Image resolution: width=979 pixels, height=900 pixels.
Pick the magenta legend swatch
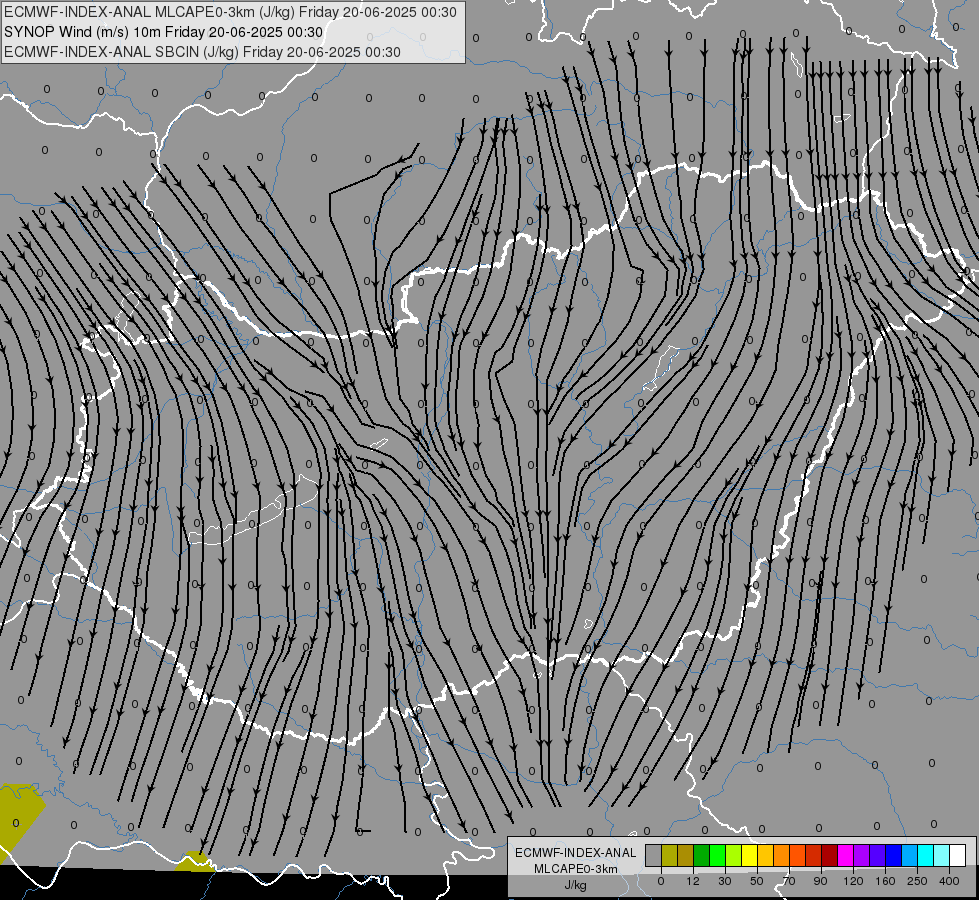point(845,855)
